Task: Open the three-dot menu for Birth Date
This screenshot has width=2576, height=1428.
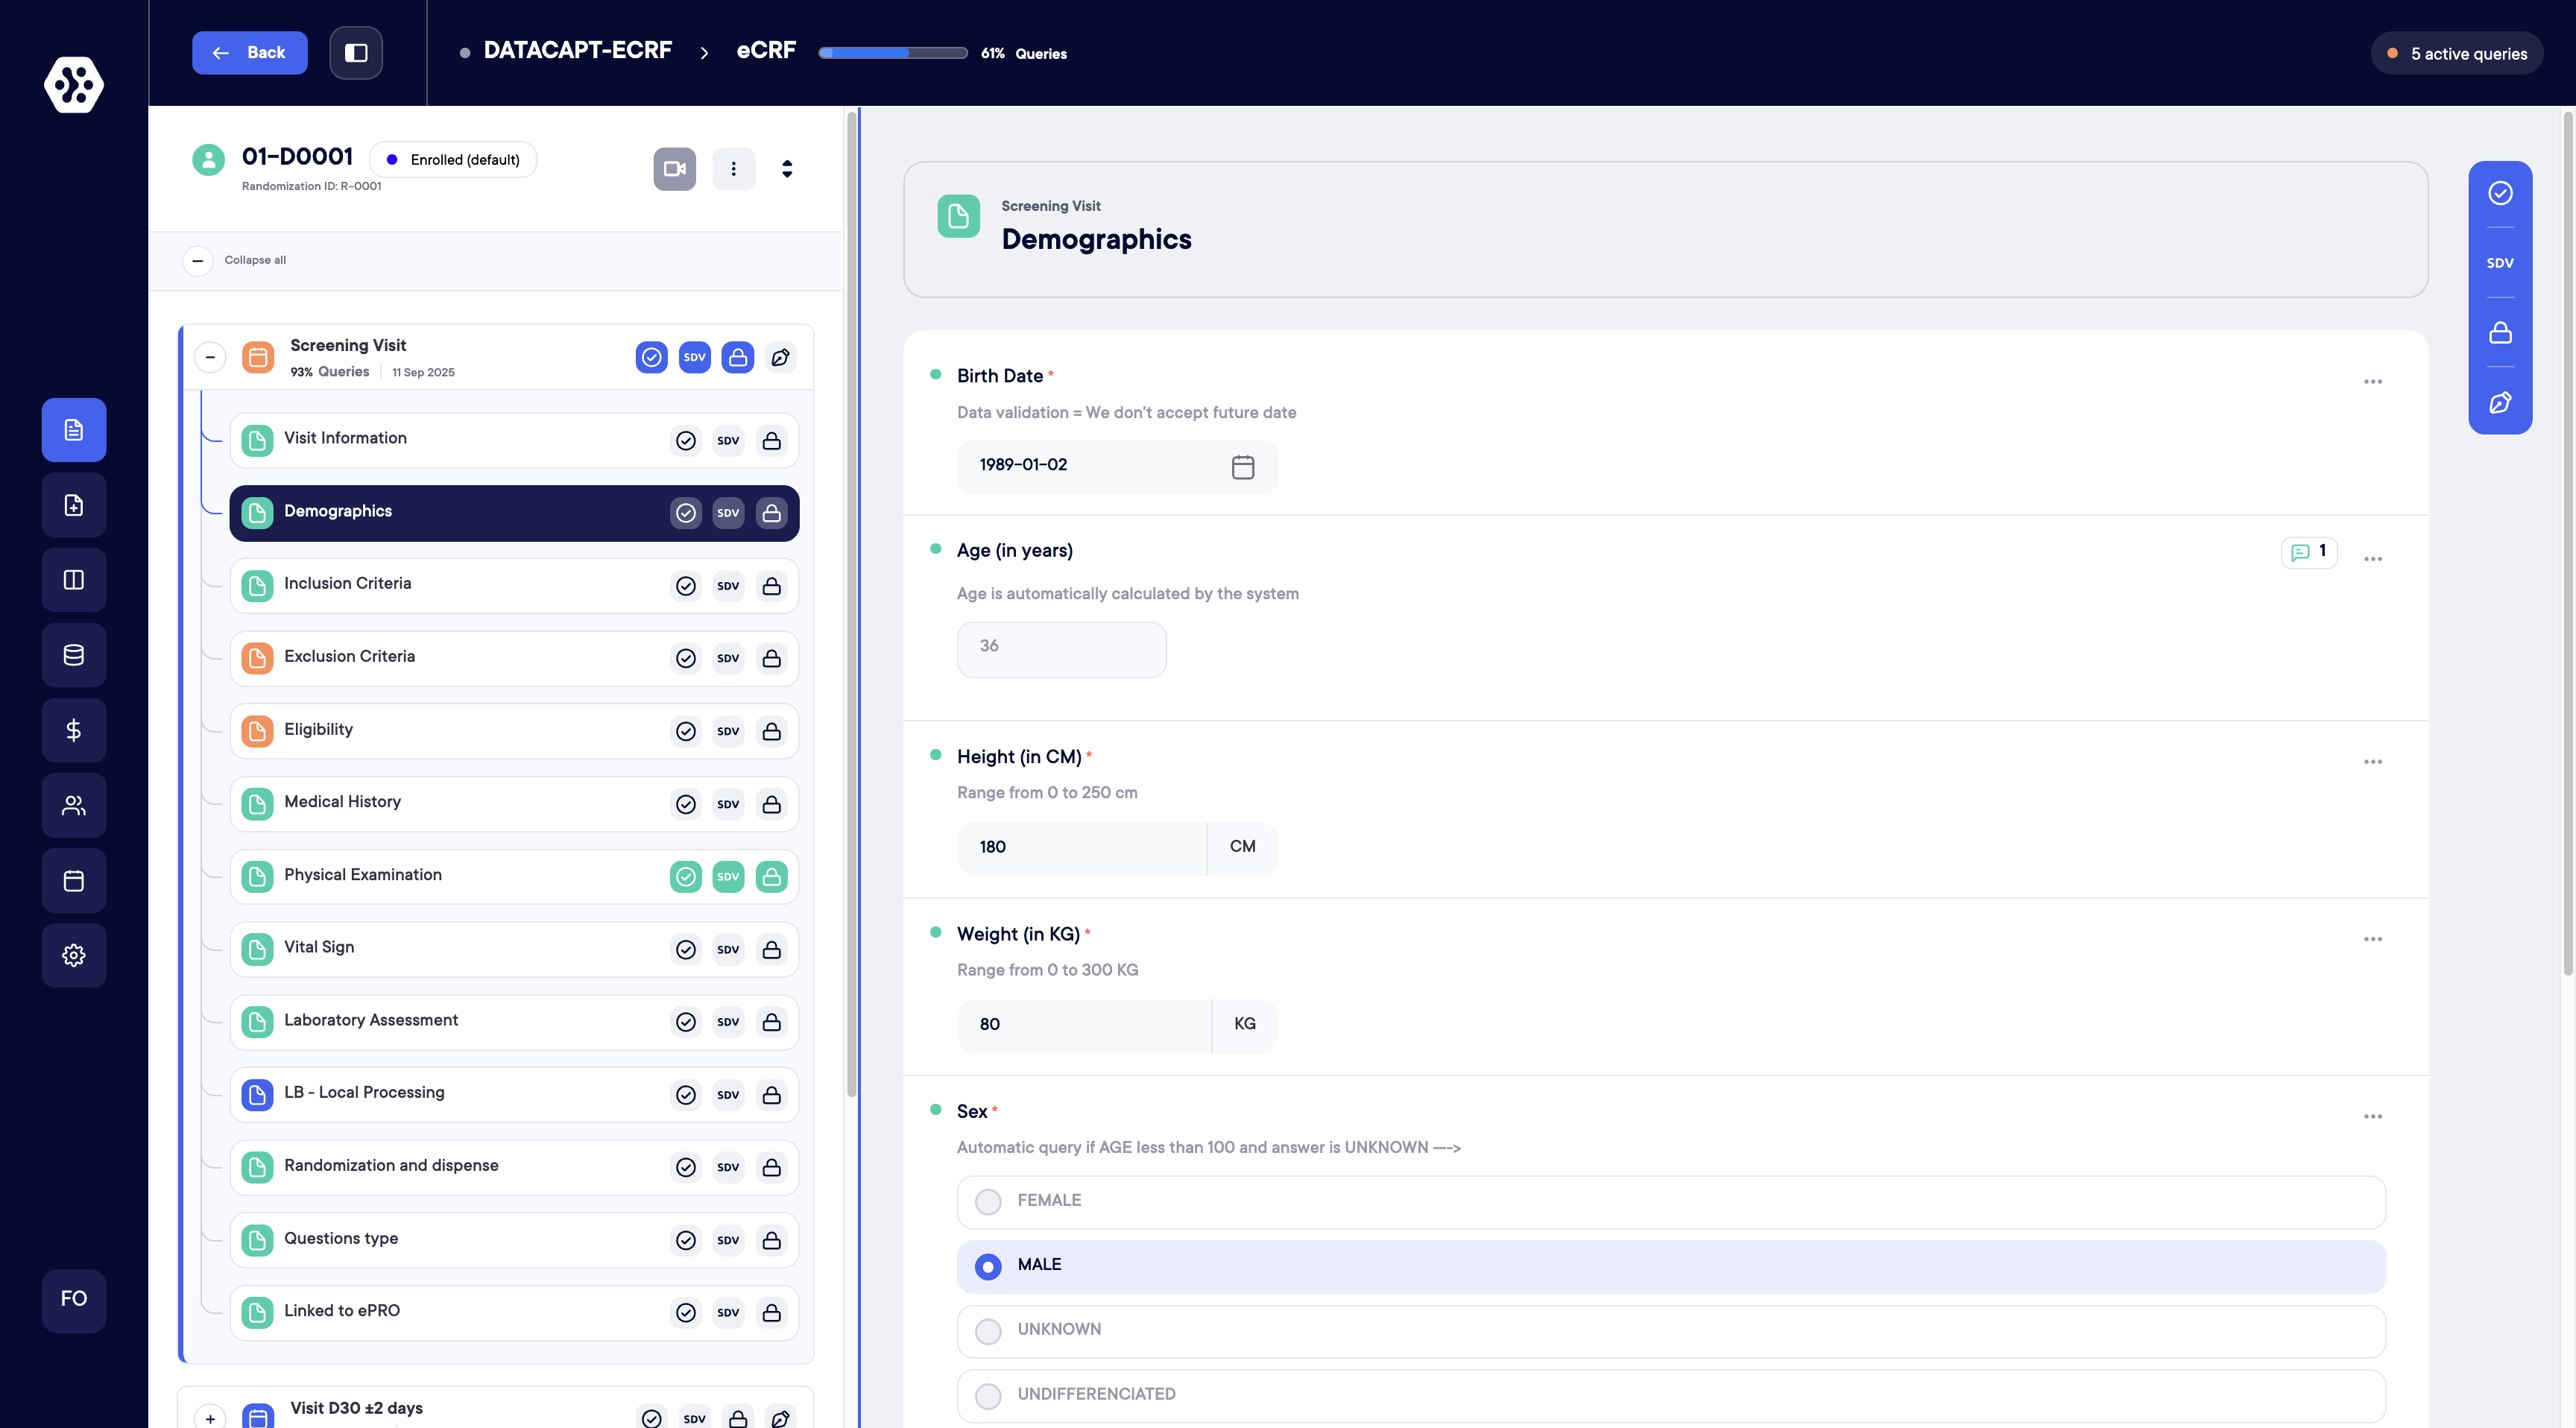Action: click(2372, 382)
